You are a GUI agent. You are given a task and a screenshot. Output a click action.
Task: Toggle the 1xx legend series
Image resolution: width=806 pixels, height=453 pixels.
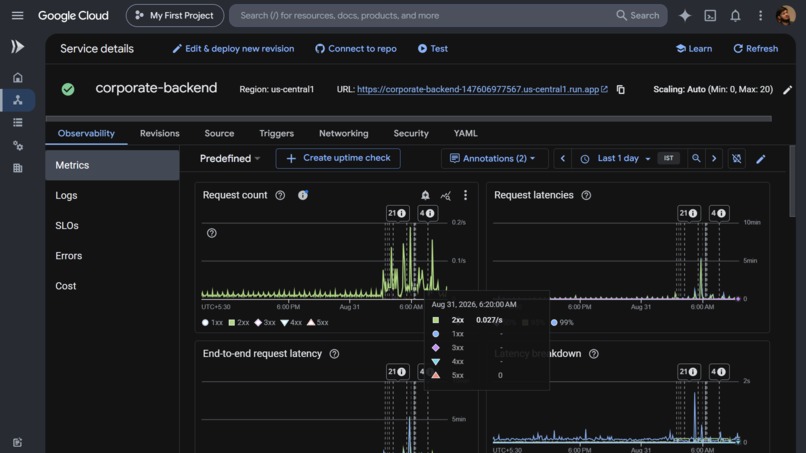[212, 322]
